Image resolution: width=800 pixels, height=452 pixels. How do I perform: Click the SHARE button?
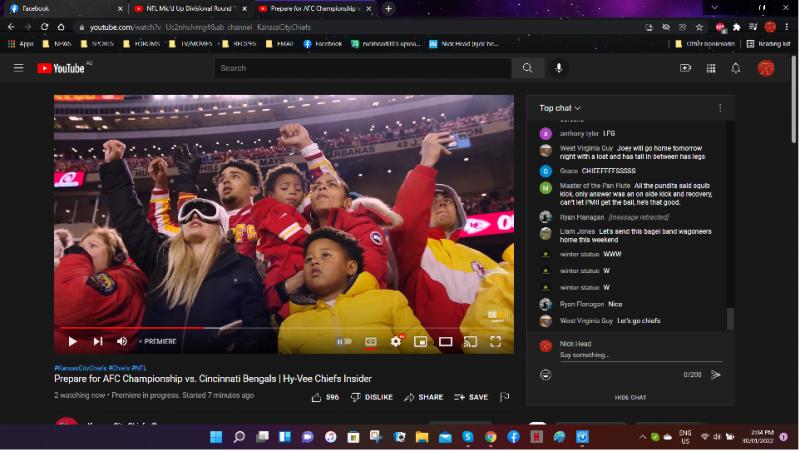pos(423,397)
